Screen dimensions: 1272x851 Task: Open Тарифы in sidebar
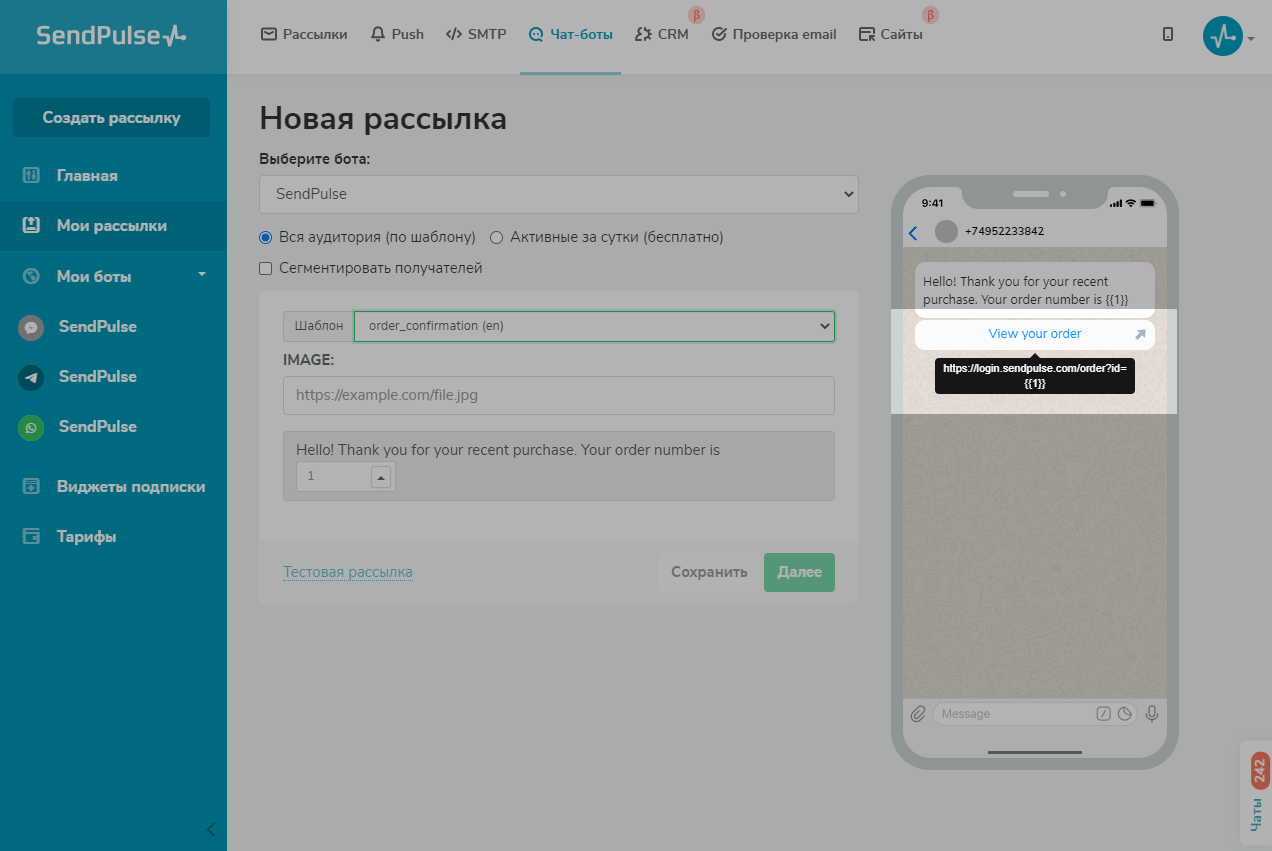pos(113,537)
